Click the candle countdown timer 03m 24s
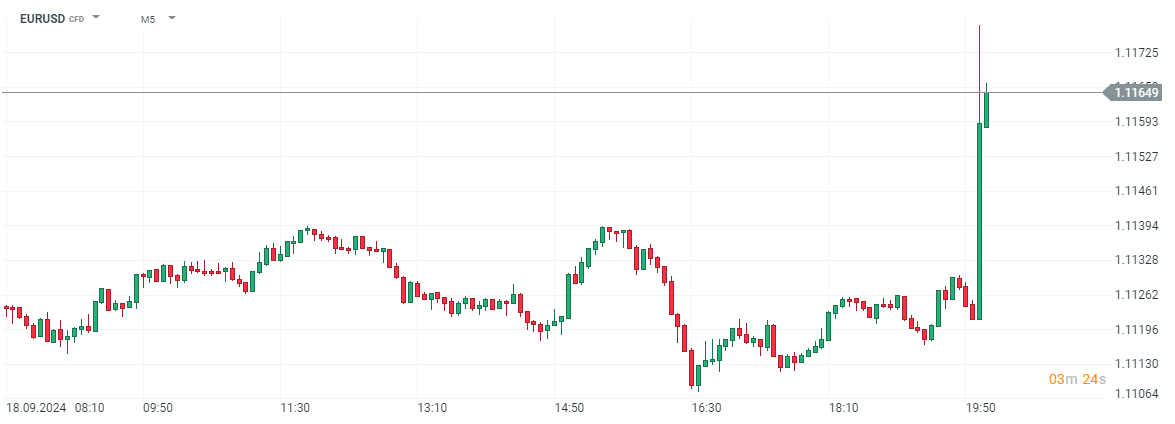 pos(1071,379)
